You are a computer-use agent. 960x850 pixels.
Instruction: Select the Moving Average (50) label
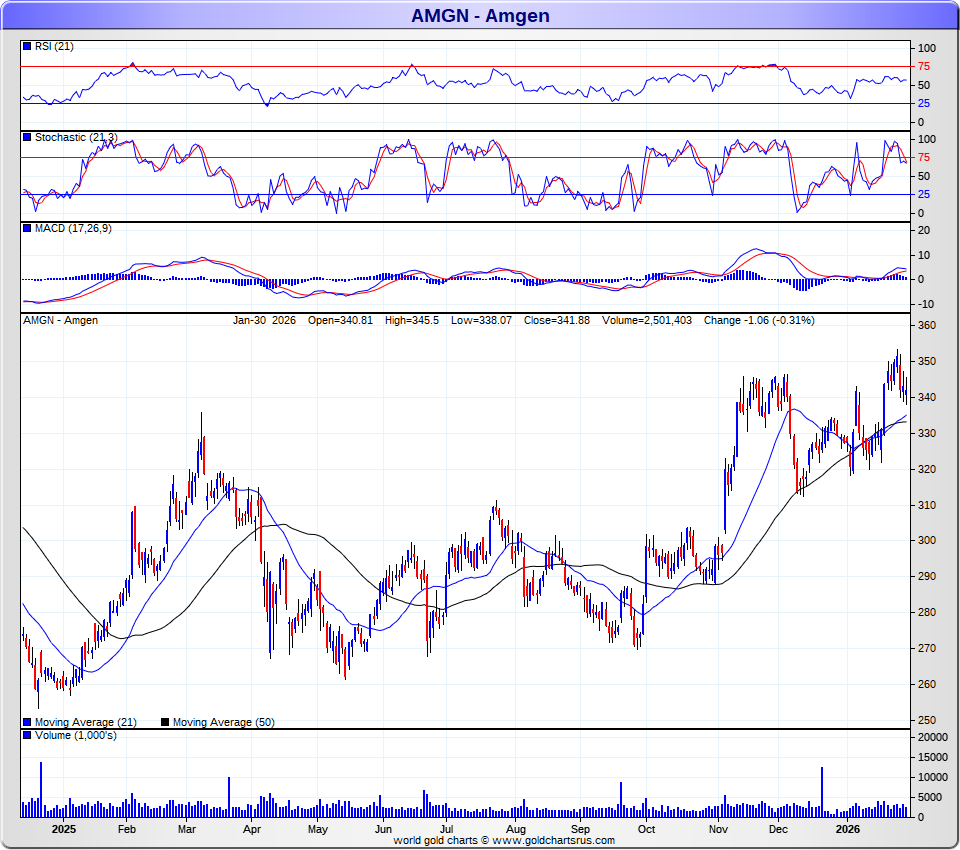tap(223, 723)
